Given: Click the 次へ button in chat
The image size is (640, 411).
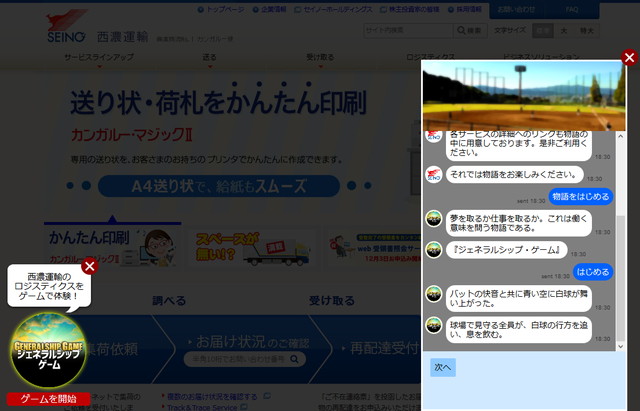Looking at the screenshot, I should [x=443, y=367].
